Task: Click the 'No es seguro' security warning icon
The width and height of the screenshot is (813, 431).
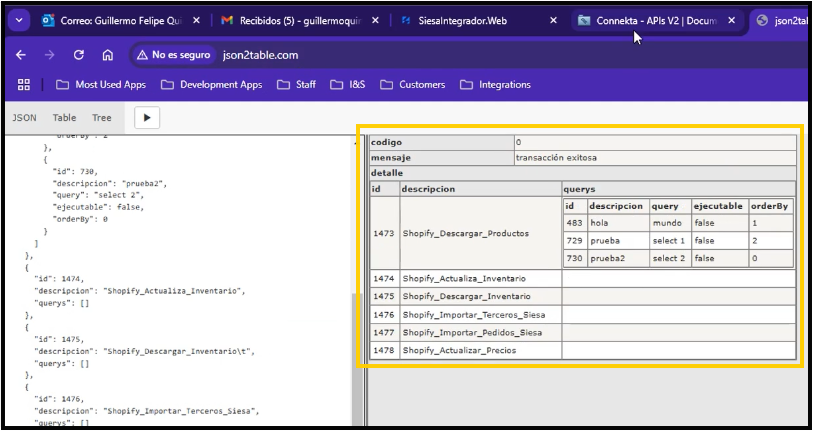Action: click(142, 55)
